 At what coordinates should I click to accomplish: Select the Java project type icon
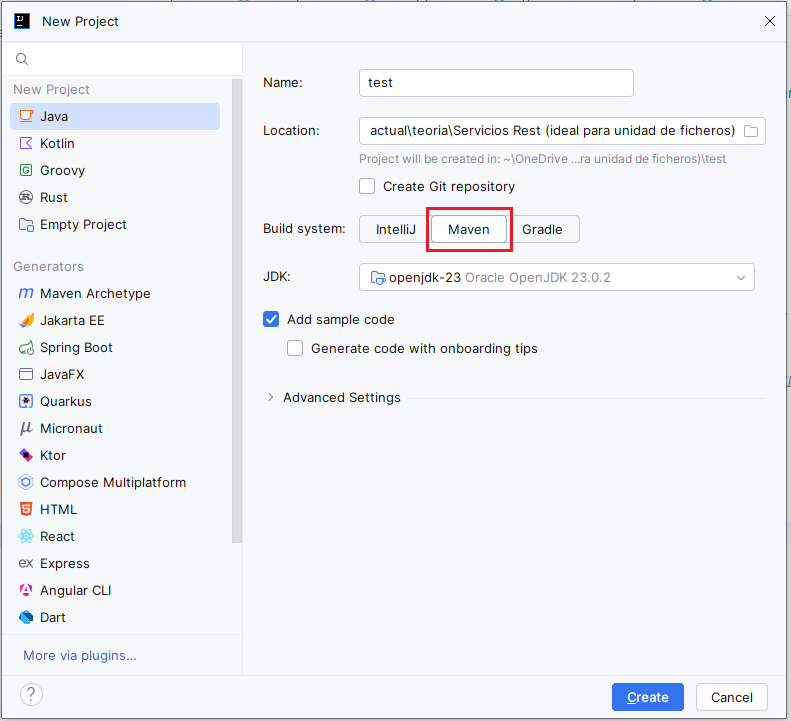(x=26, y=117)
